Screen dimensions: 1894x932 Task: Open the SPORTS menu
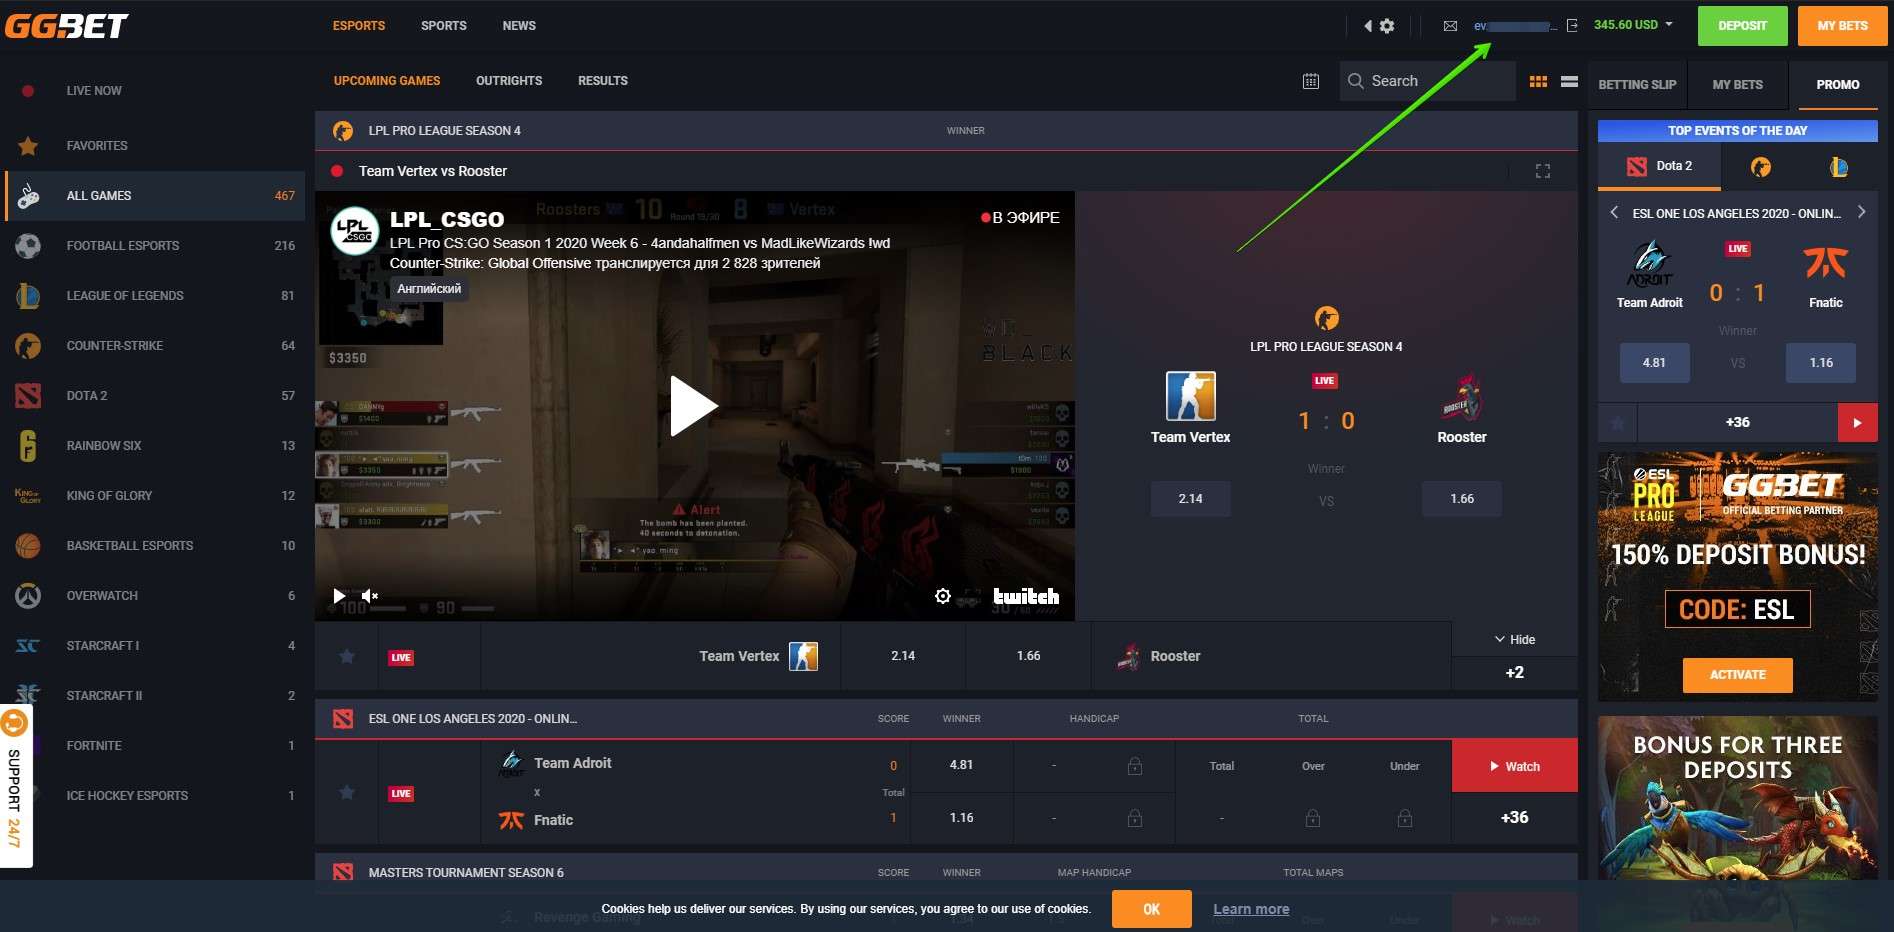tap(444, 26)
